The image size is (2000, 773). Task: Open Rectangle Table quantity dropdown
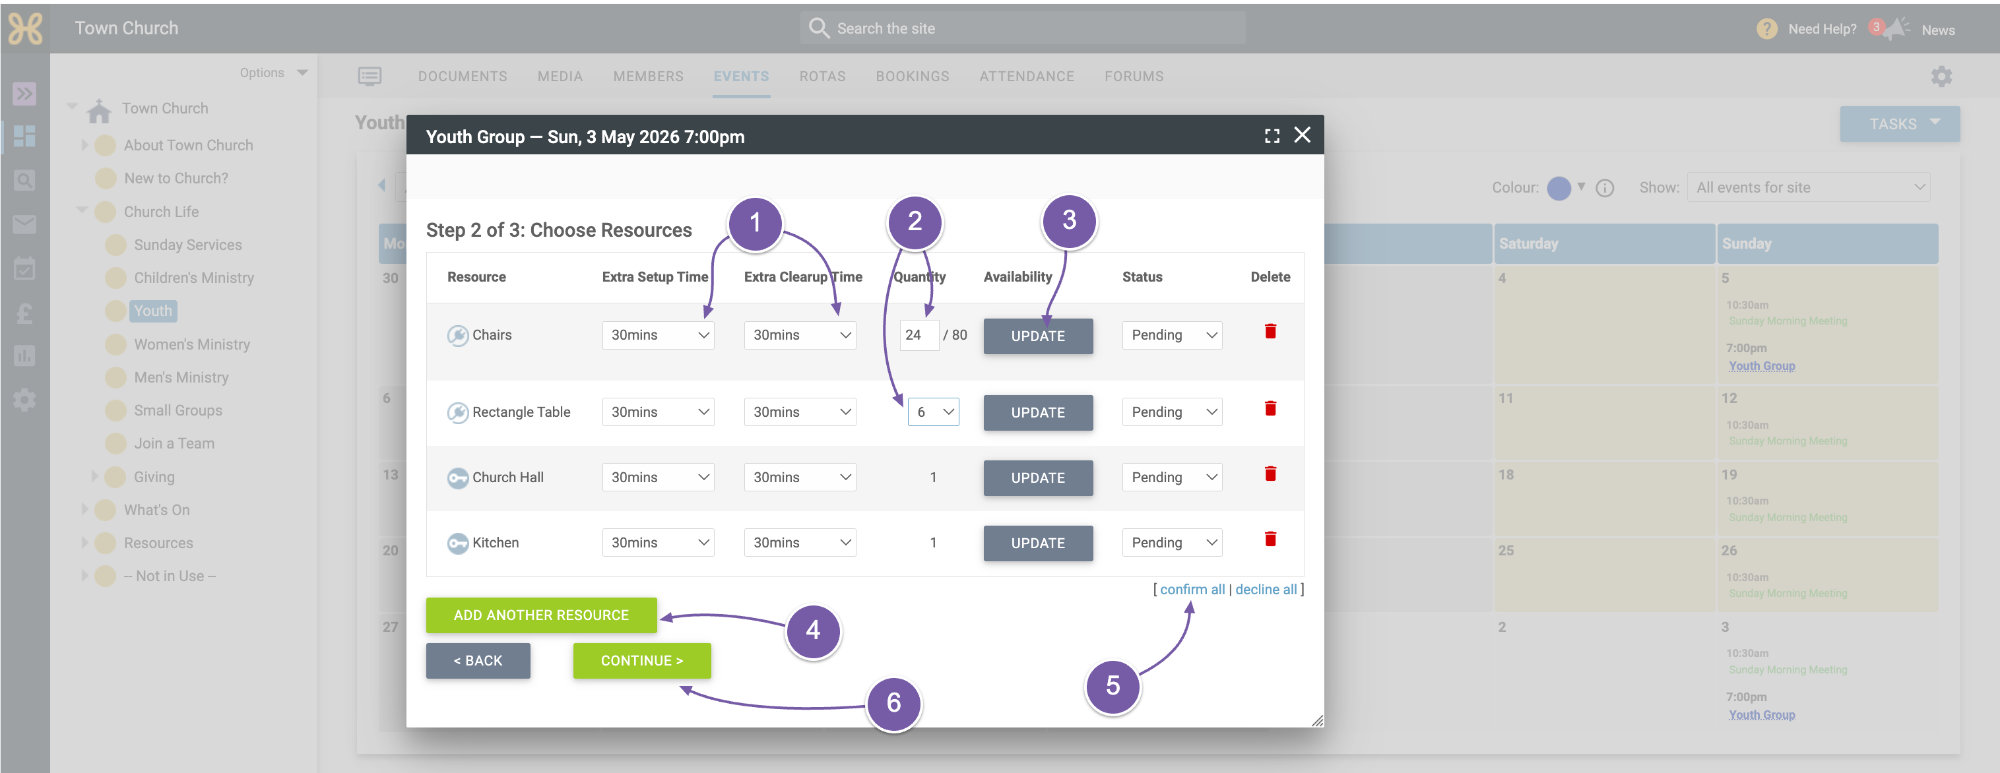click(x=933, y=412)
